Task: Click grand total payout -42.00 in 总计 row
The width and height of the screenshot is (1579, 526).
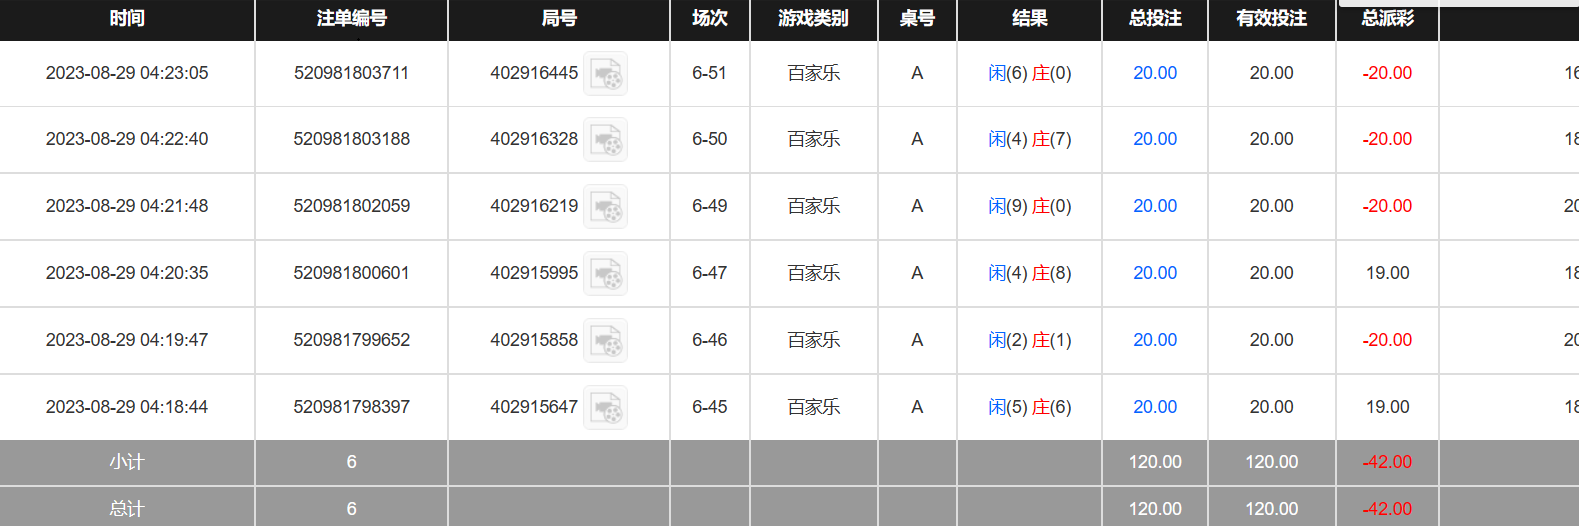Action: coord(1387,509)
